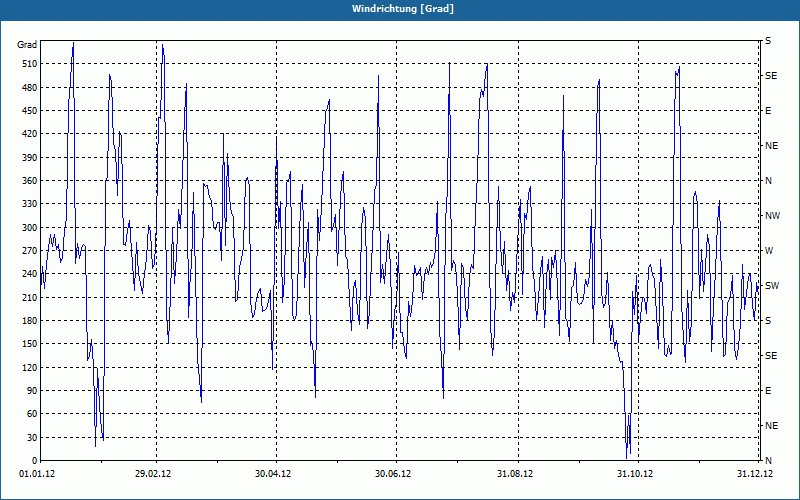Select the 450 y-axis tick label
Image resolution: width=800 pixels, height=500 pixels.
point(29,111)
